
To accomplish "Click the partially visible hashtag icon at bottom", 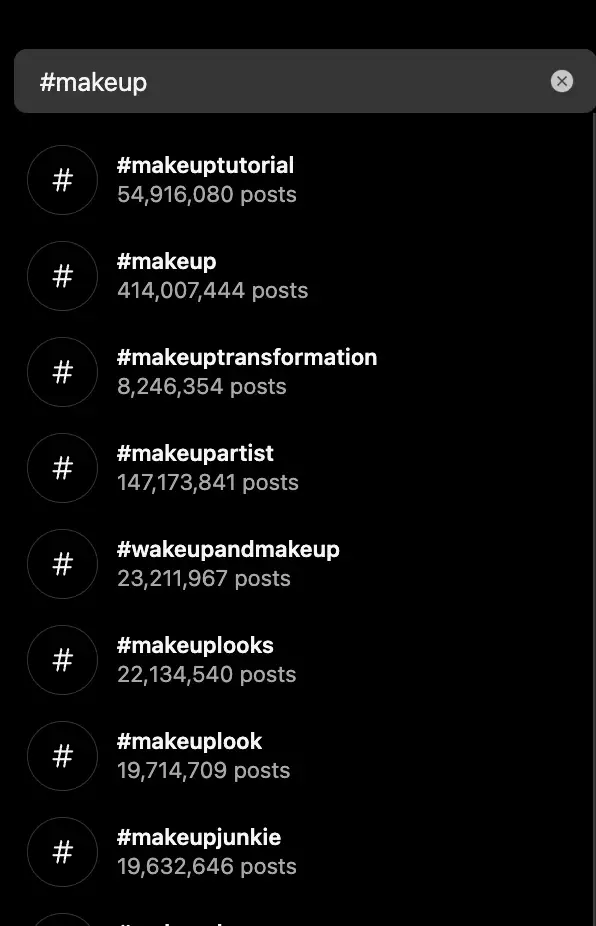I will point(62,918).
